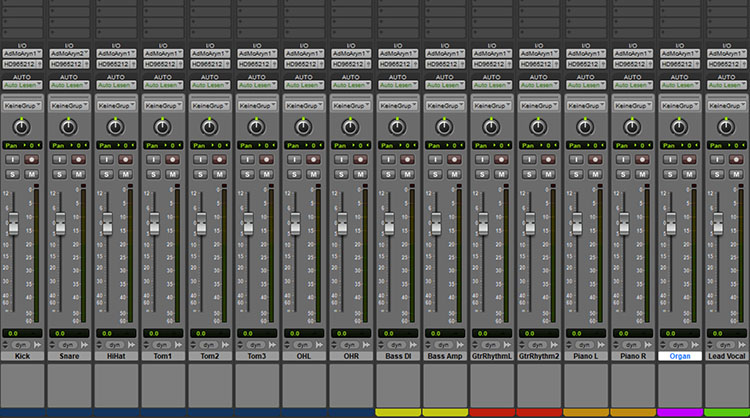Viewport: 750px width, 418px height.
Task: Select the Kick track name
Action: pos(22,356)
